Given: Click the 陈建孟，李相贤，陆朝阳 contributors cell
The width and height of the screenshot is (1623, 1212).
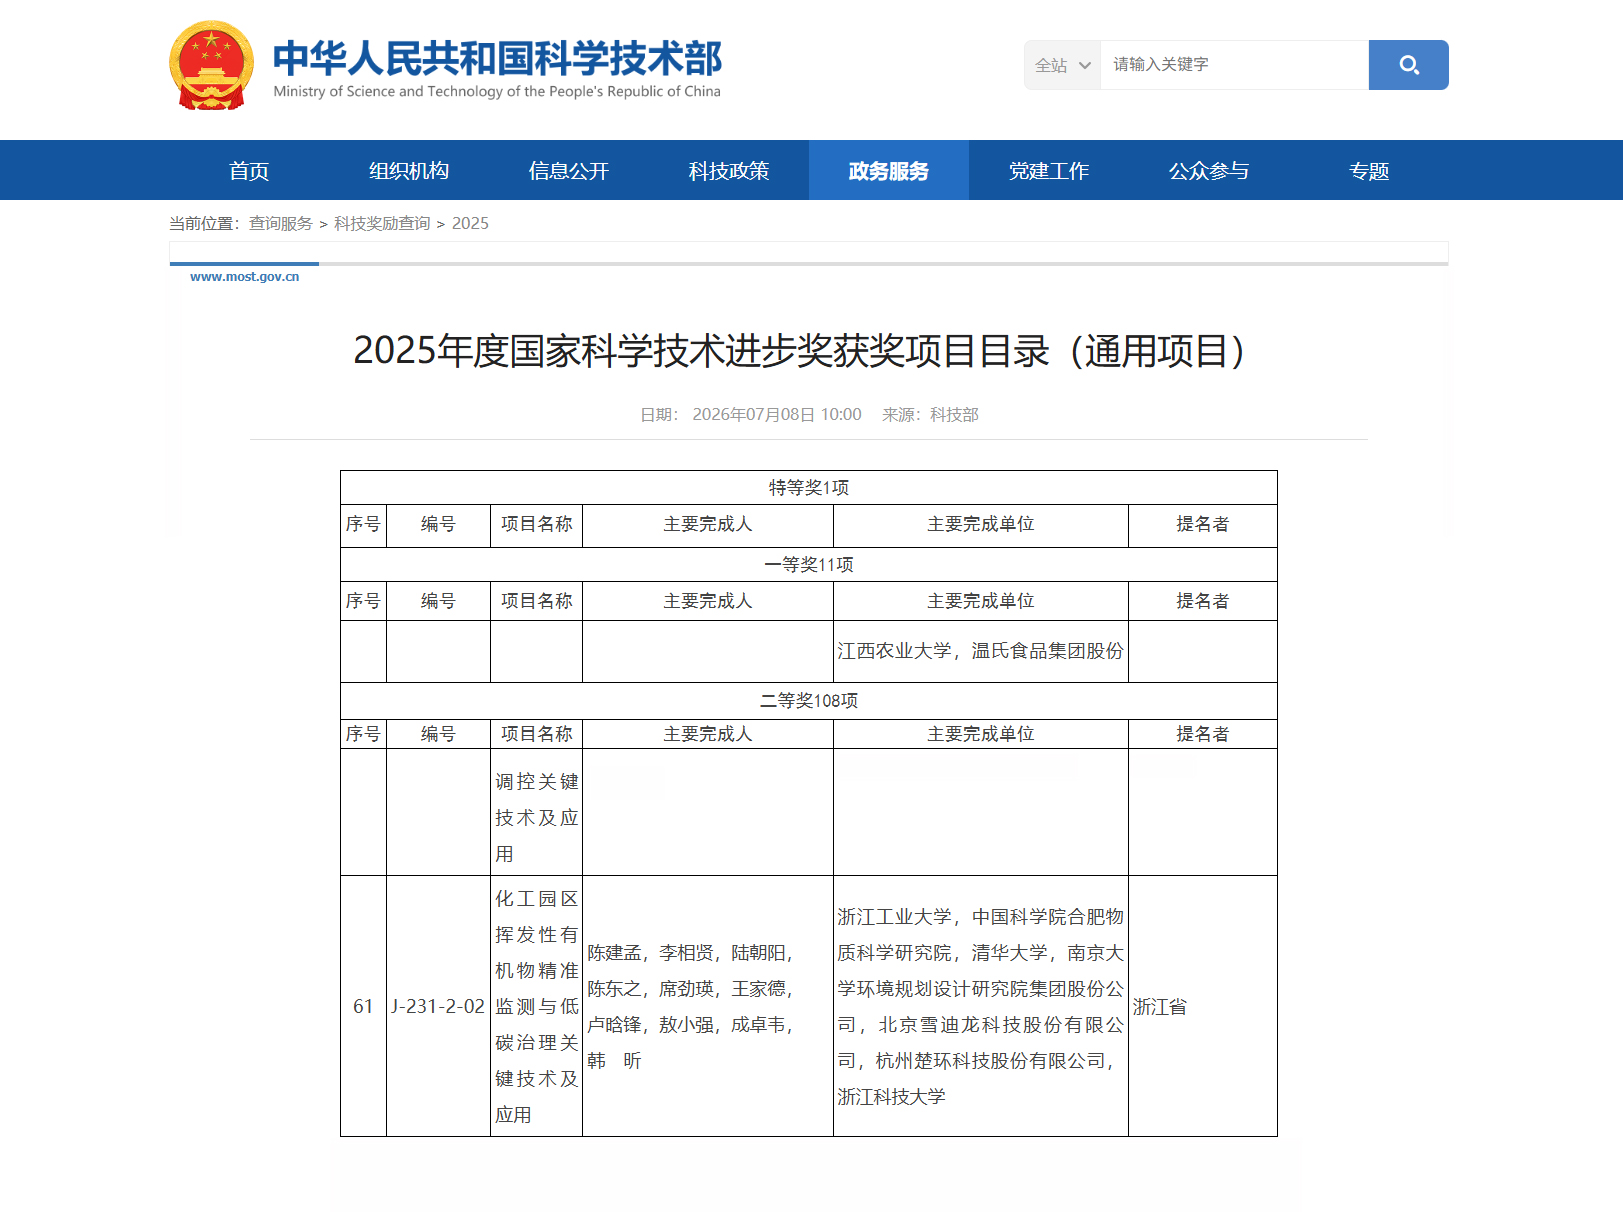Looking at the screenshot, I should click(708, 1006).
